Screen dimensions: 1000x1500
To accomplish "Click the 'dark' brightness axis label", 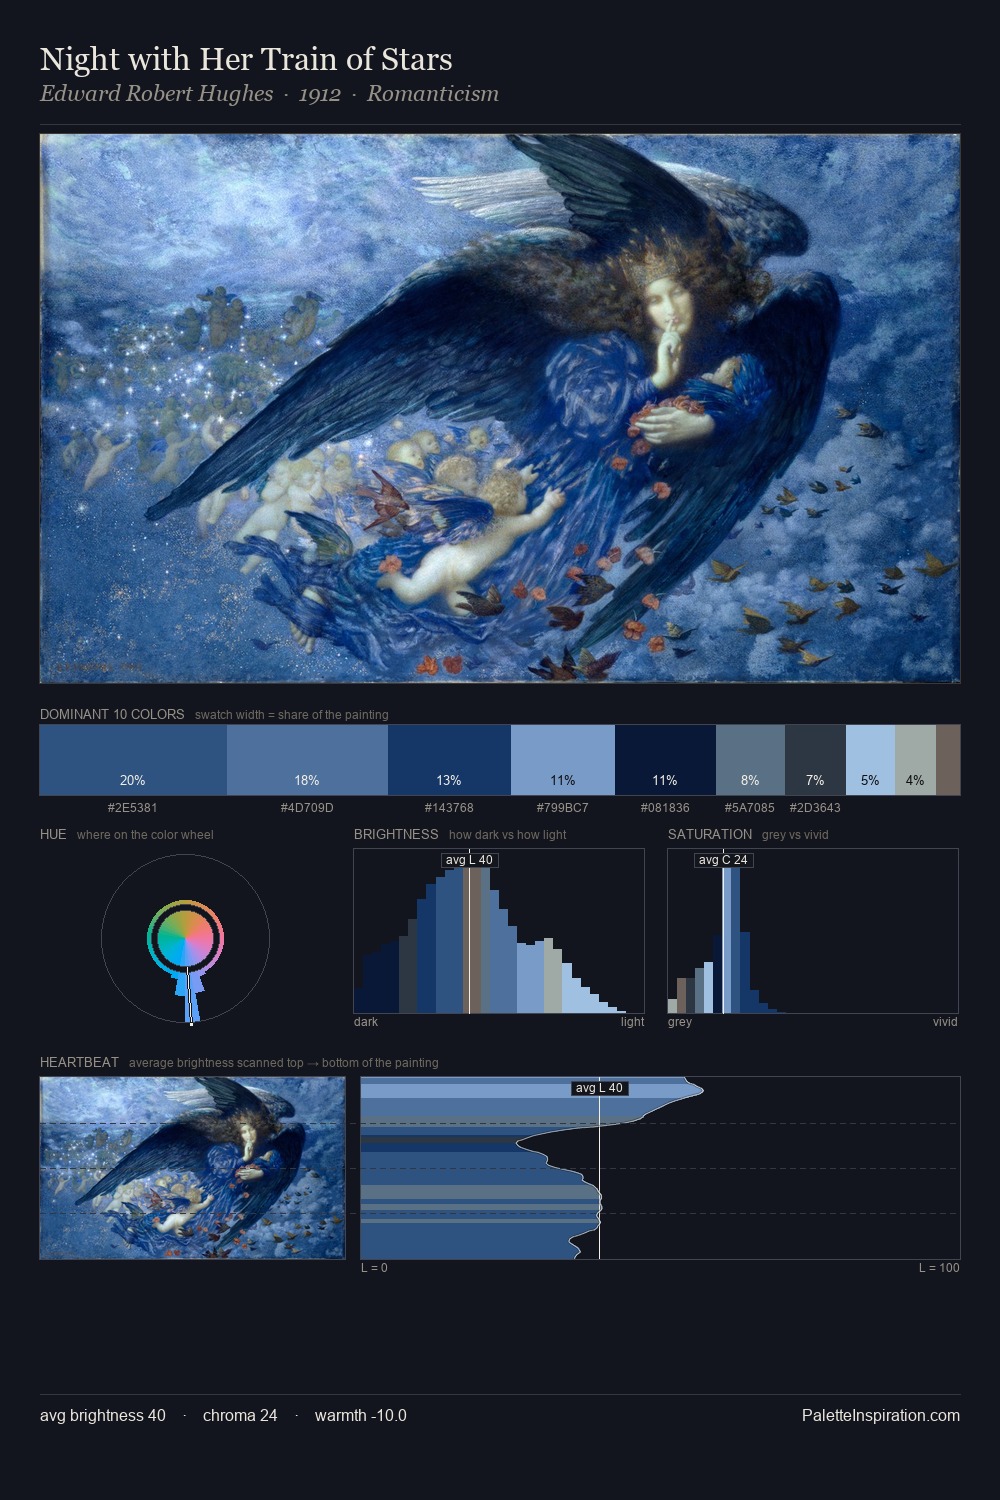I will 366,1022.
